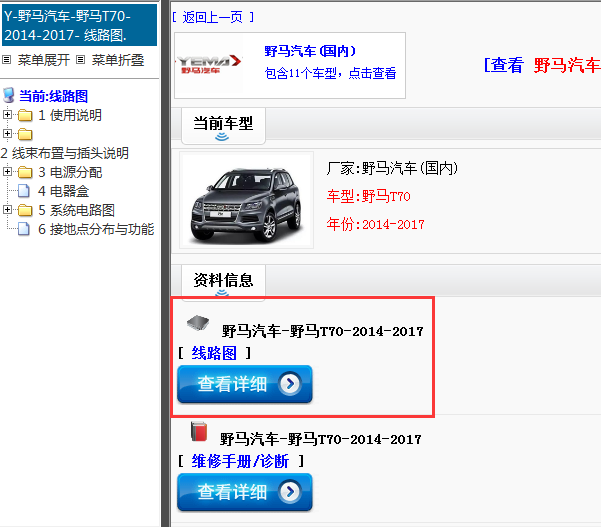
Task: Expand all menus via 菜单展开
Action: 43,60
